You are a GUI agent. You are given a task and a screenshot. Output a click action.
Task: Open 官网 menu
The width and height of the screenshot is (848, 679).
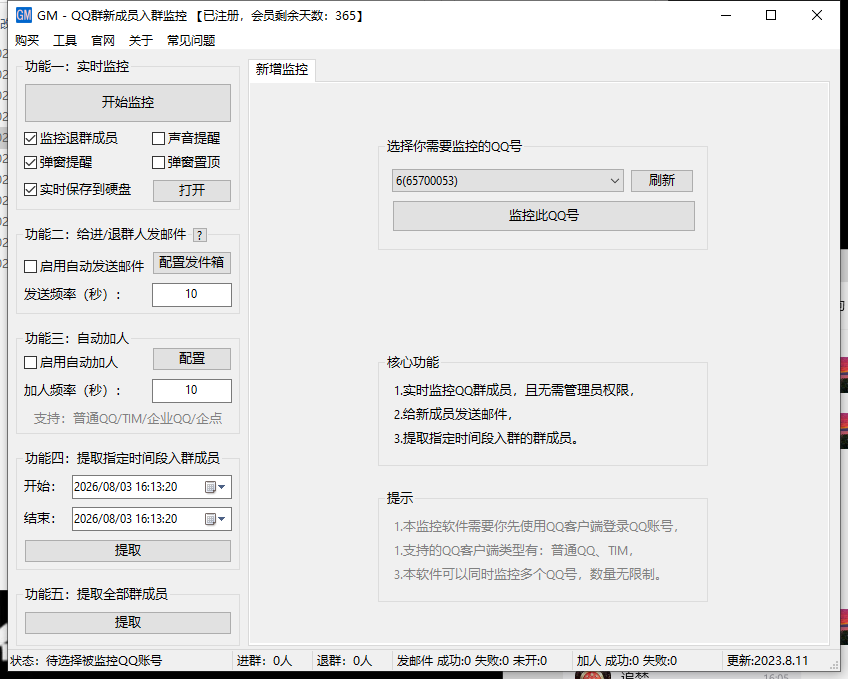click(103, 41)
